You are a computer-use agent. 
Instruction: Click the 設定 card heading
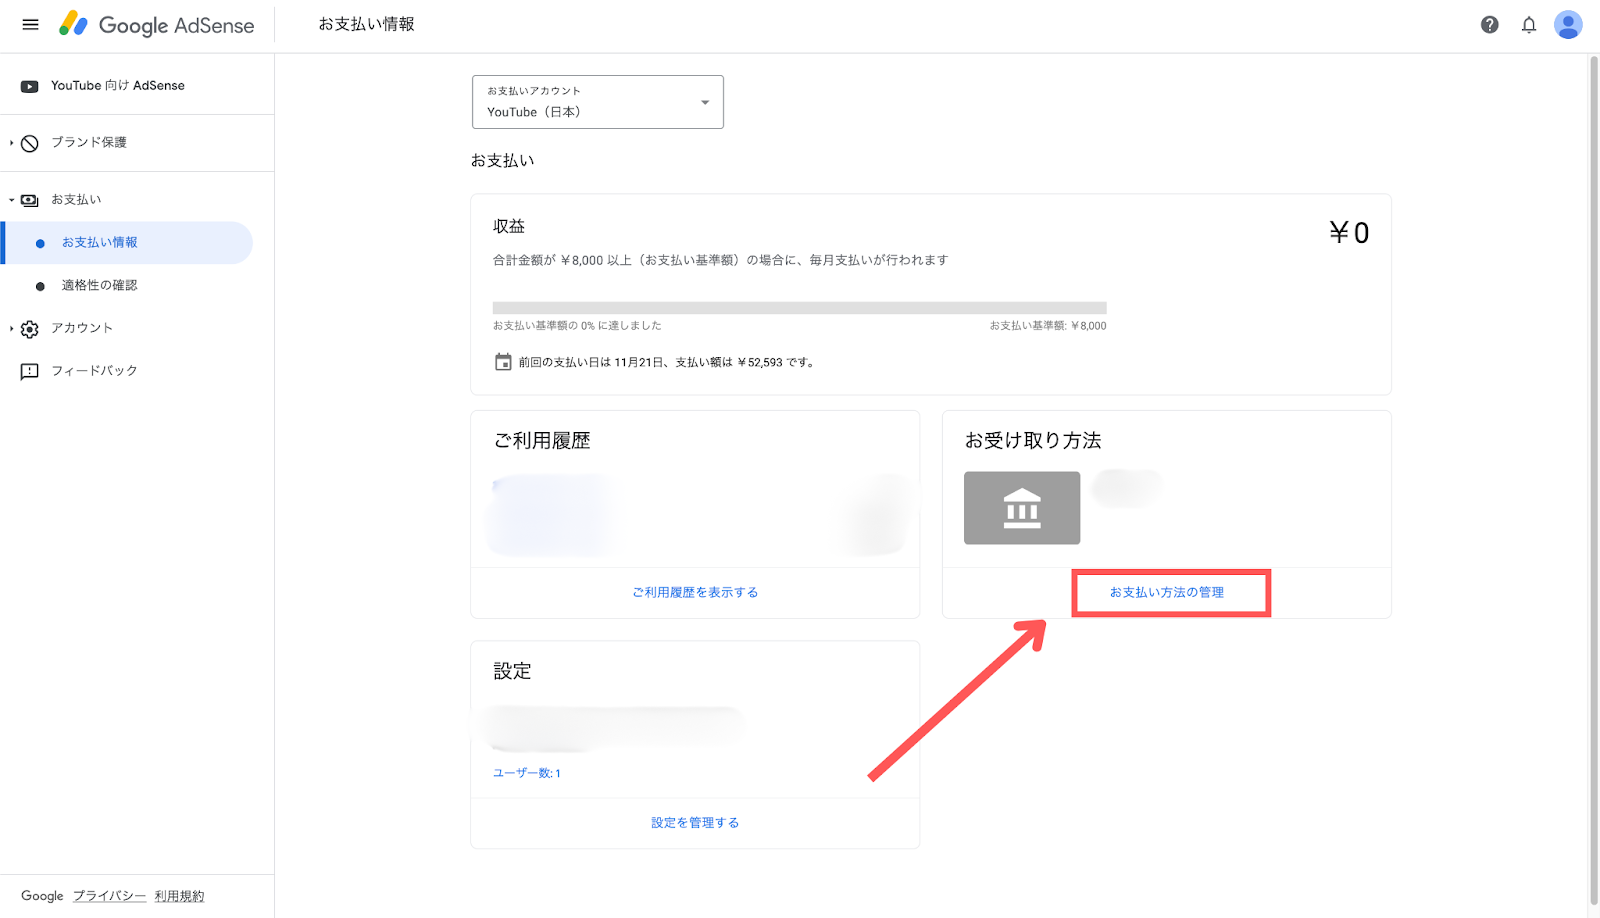click(512, 671)
